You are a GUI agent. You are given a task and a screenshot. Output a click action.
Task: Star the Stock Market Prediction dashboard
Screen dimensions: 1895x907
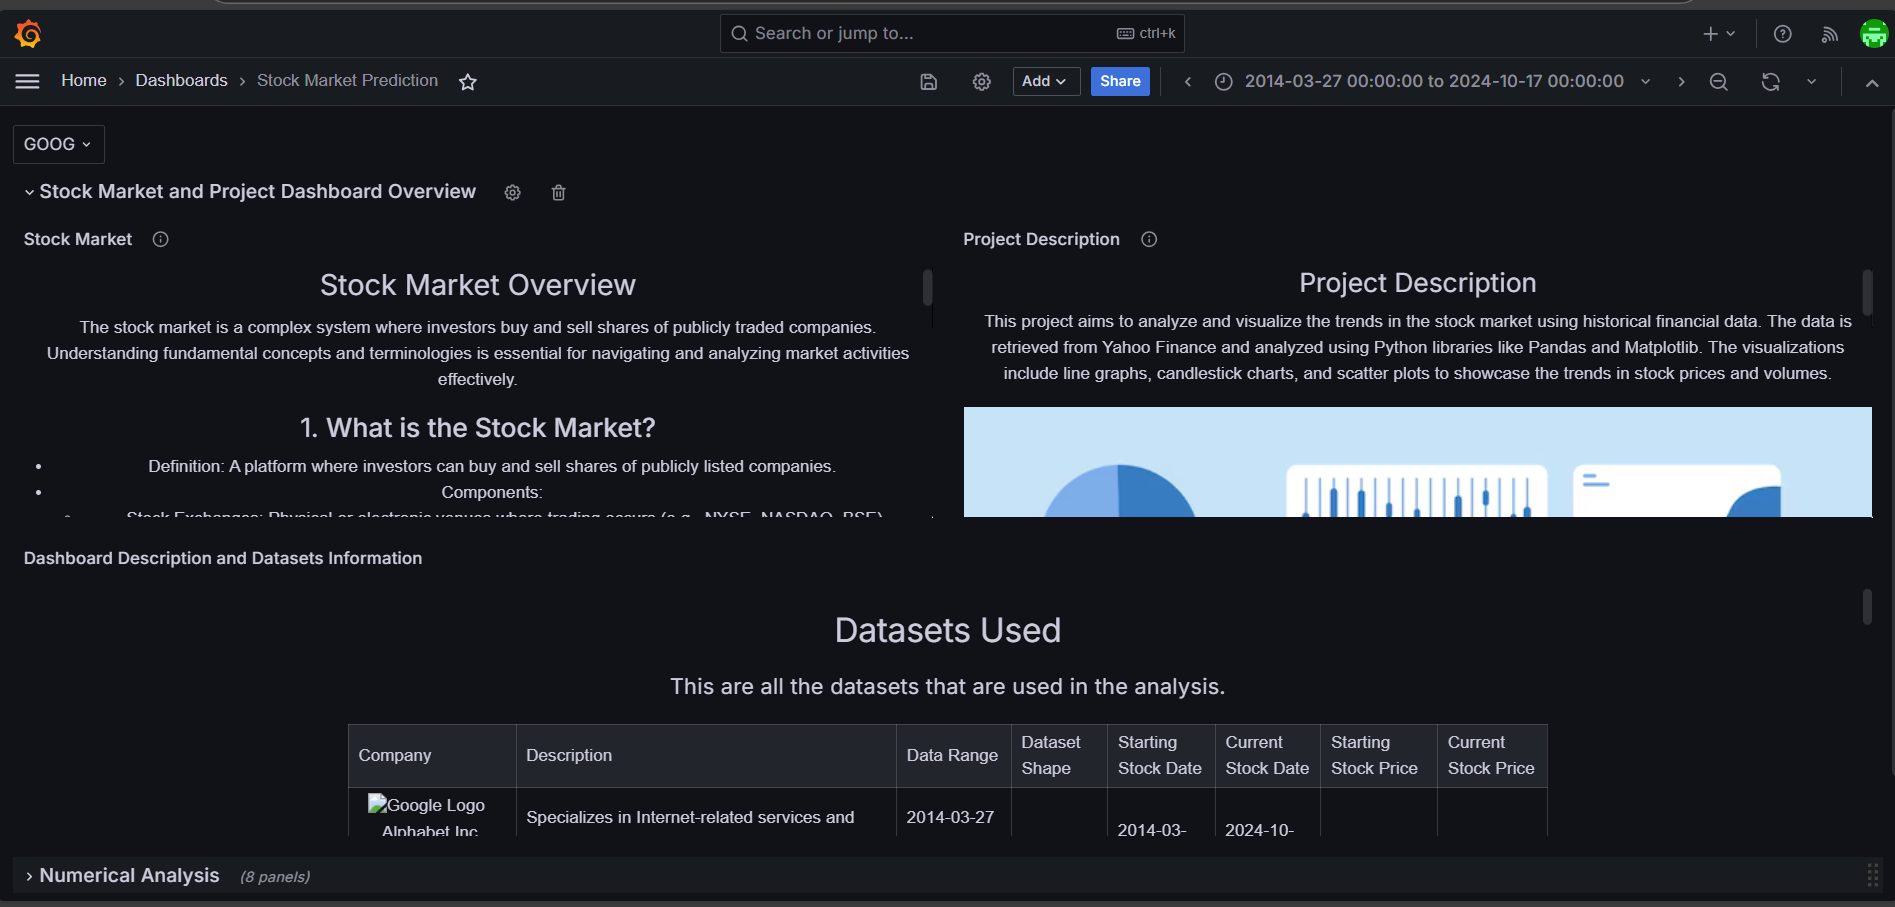point(467,82)
